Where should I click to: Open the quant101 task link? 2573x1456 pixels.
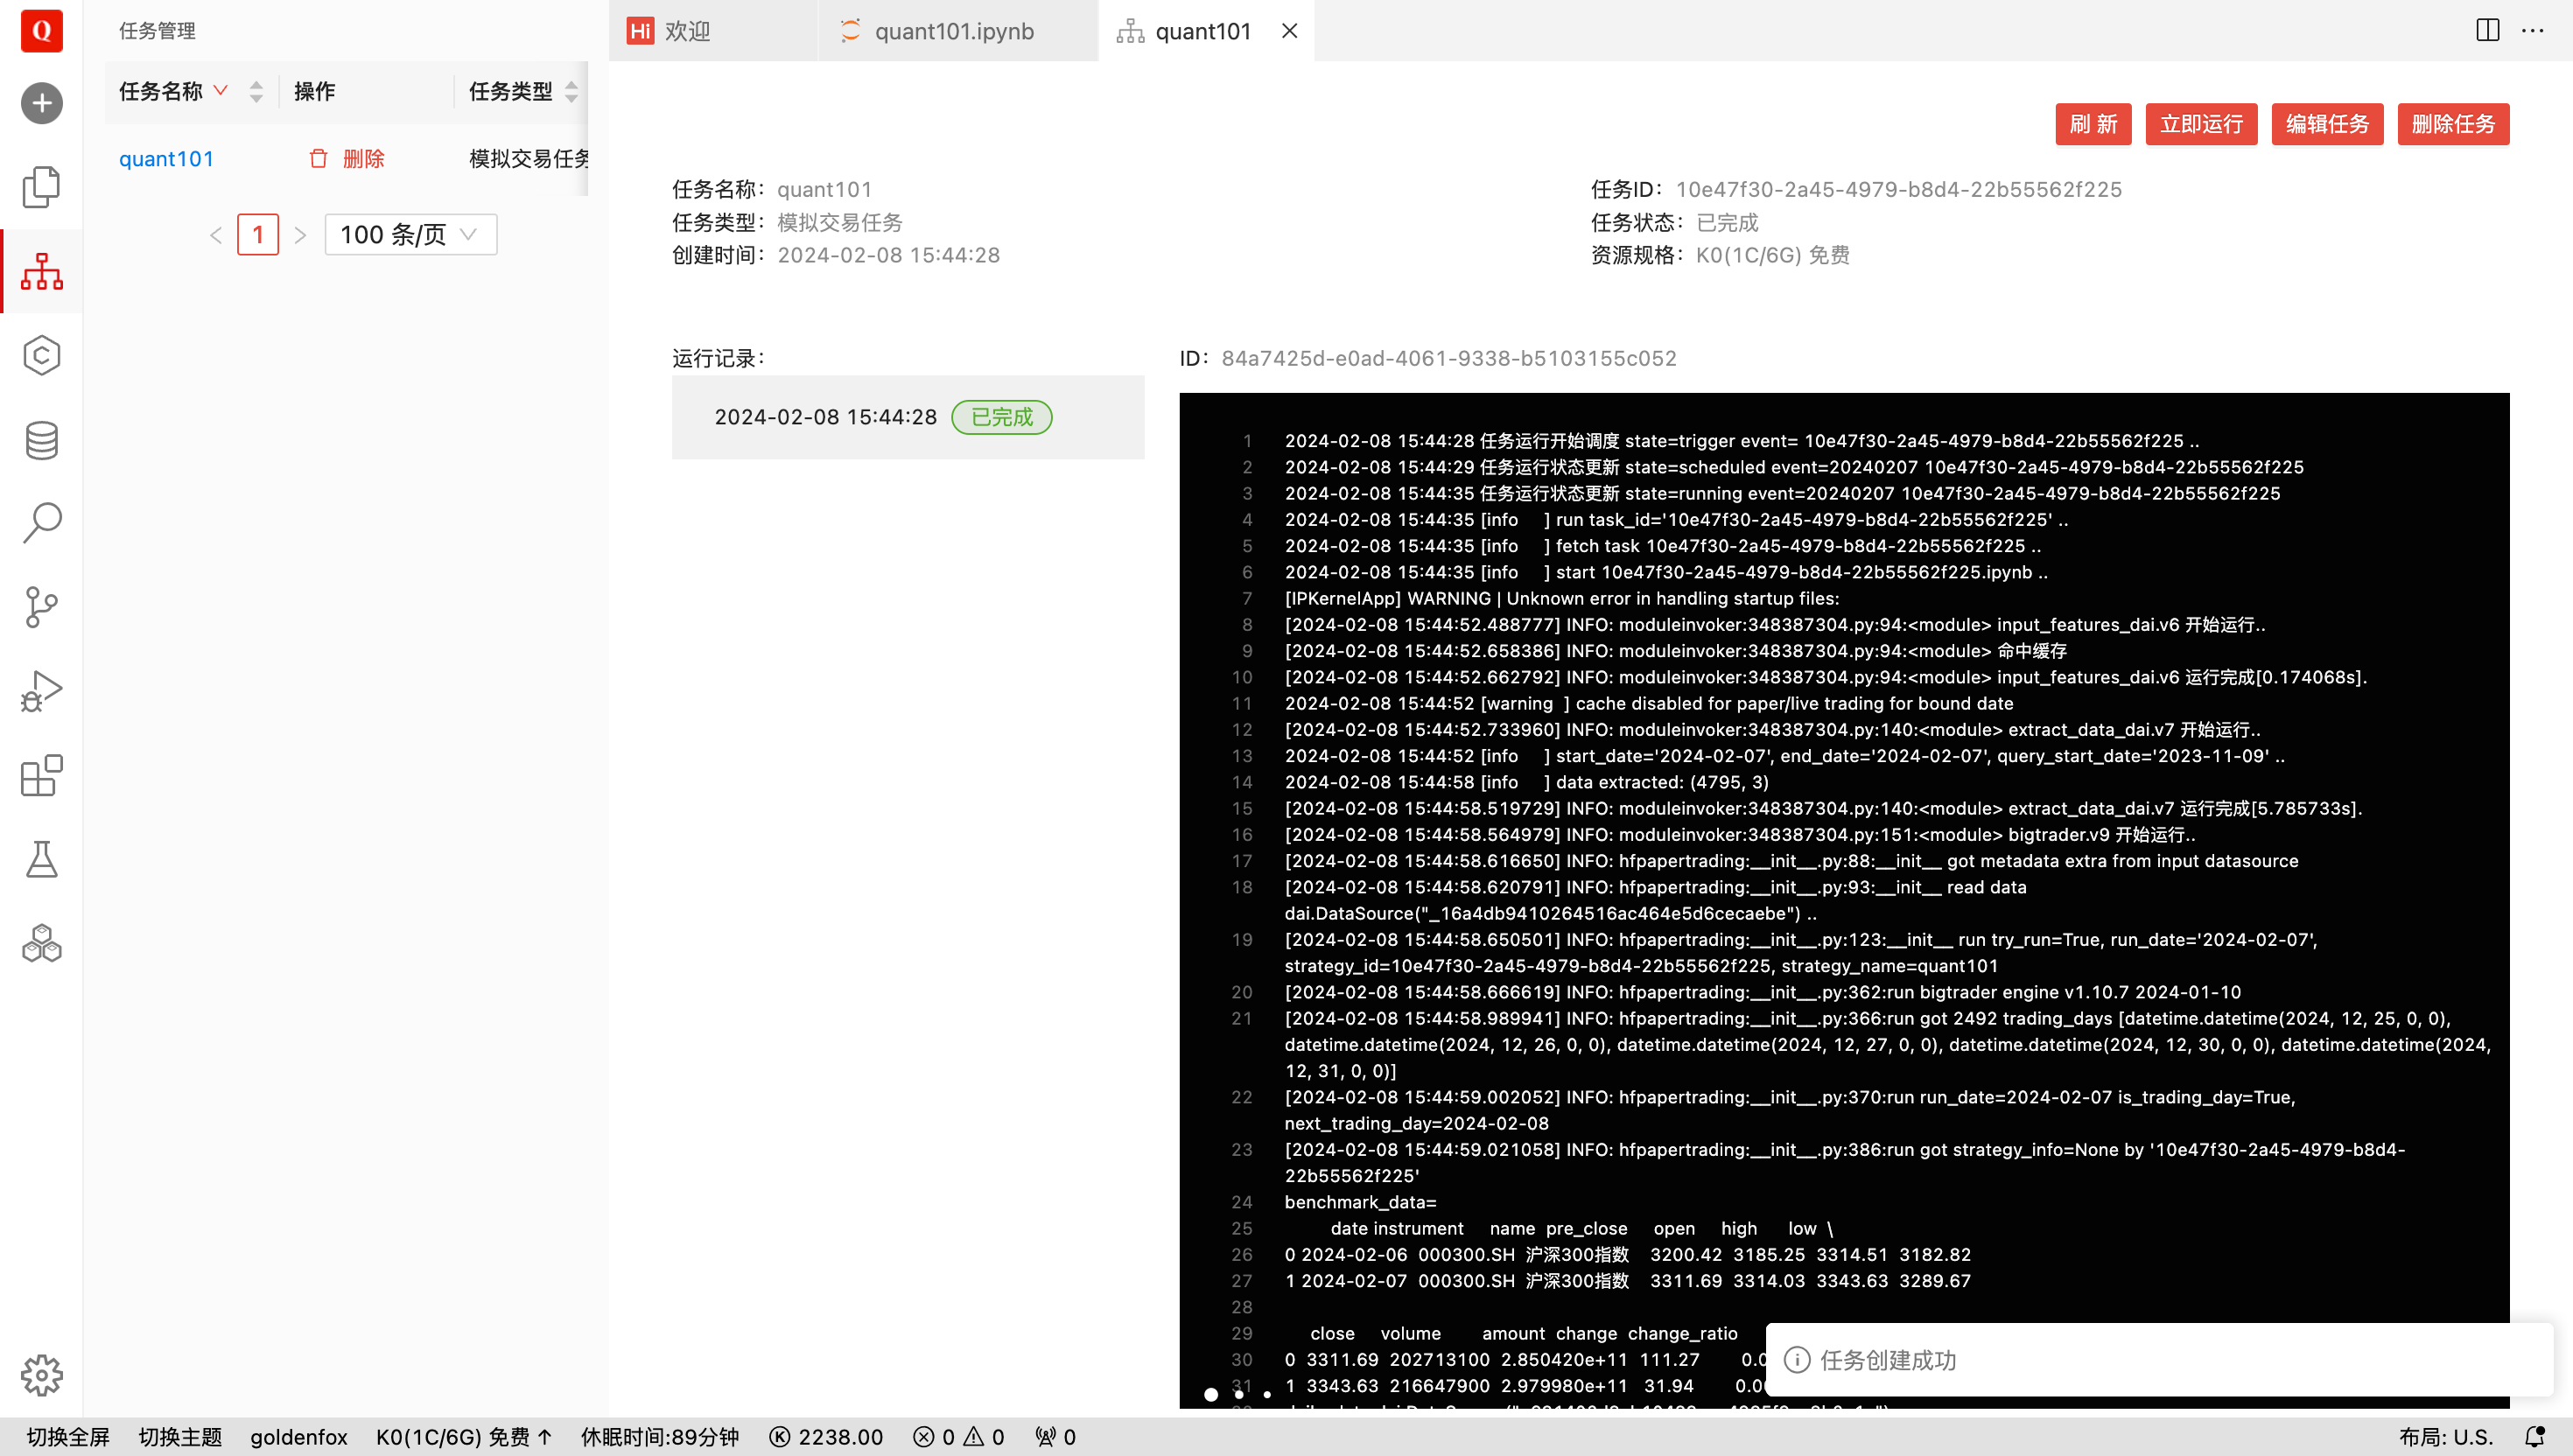click(166, 159)
